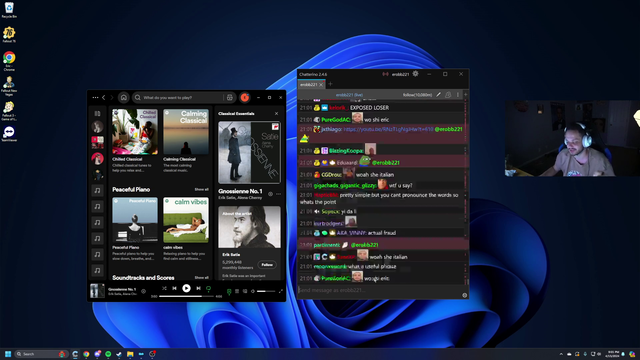Select the erobb221 chat tab

click(x=309, y=84)
